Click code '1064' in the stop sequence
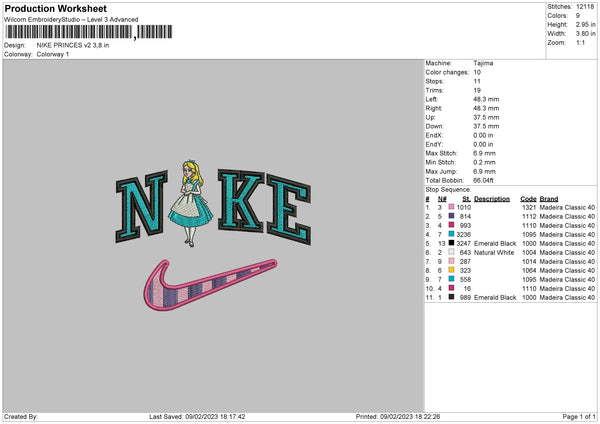Screen dimensions: 600x424 click(x=529, y=271)
